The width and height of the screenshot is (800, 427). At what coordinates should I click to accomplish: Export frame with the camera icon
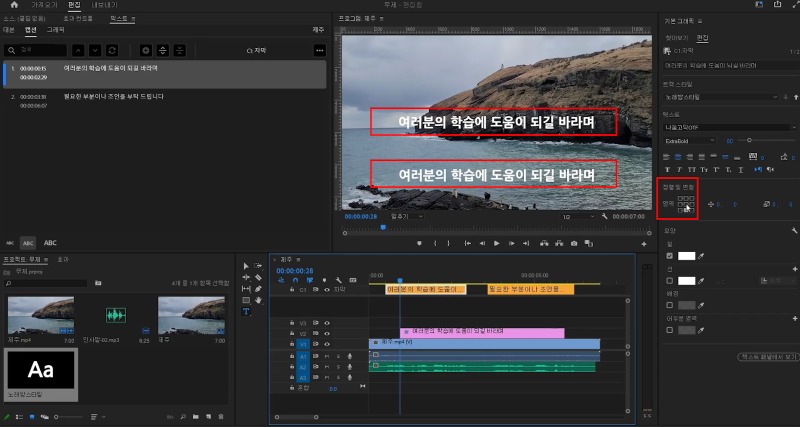click(x=574, y=243)
